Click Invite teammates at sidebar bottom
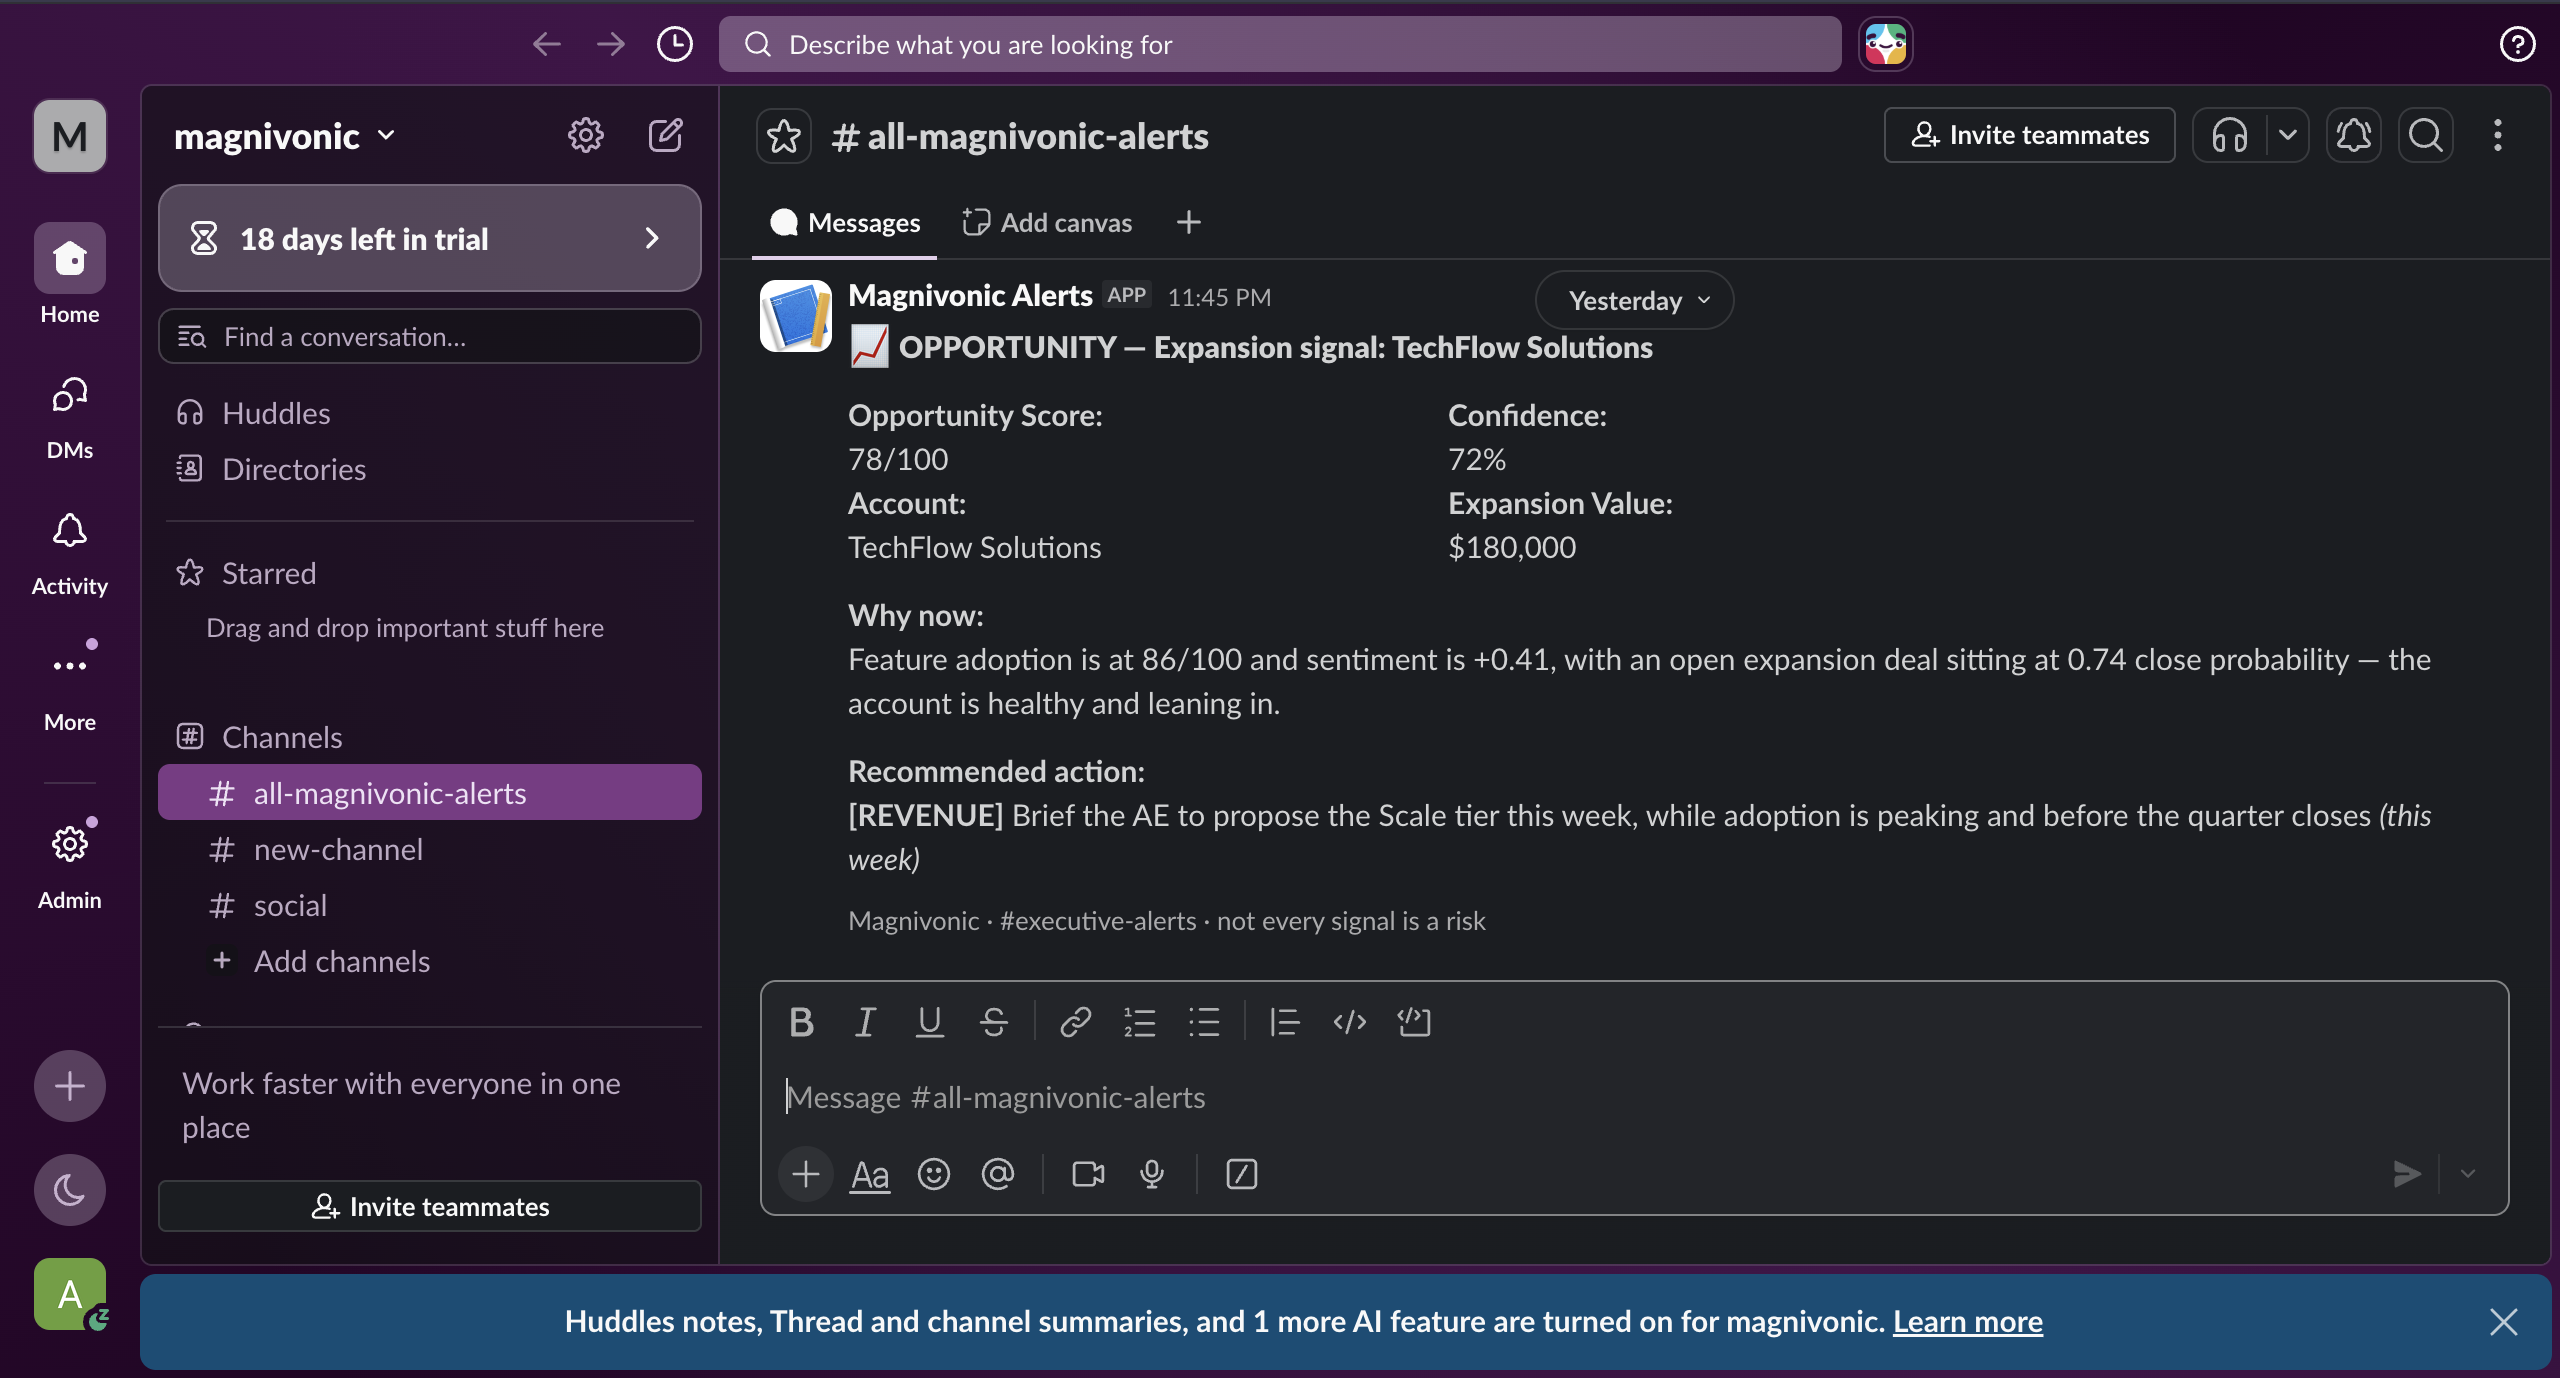2560x1378 pixels. (x=430, y=1206)
